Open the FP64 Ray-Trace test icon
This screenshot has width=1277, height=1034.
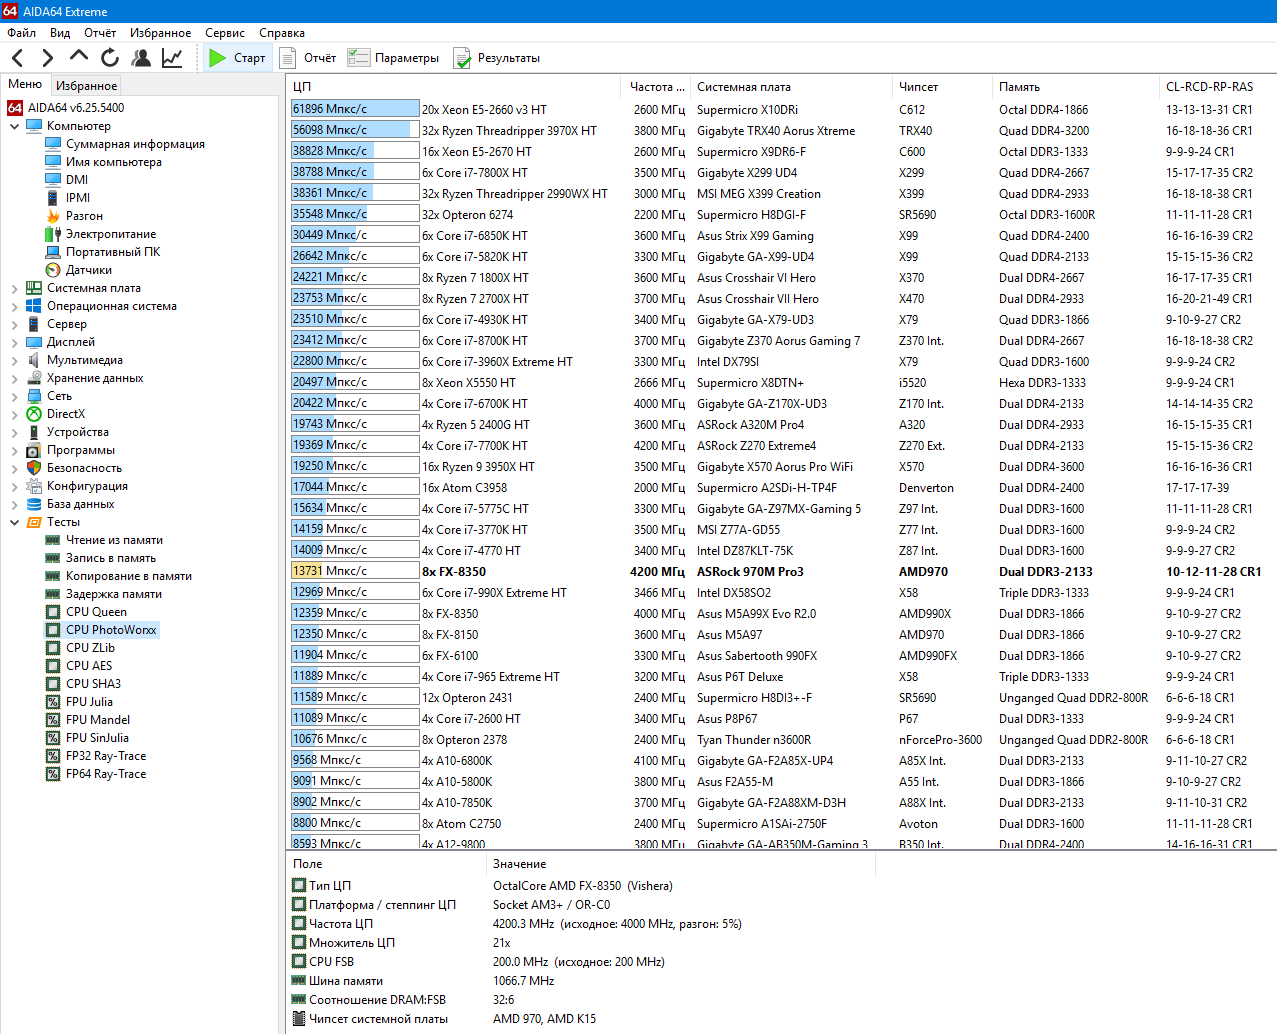click(x=53, y=774)
